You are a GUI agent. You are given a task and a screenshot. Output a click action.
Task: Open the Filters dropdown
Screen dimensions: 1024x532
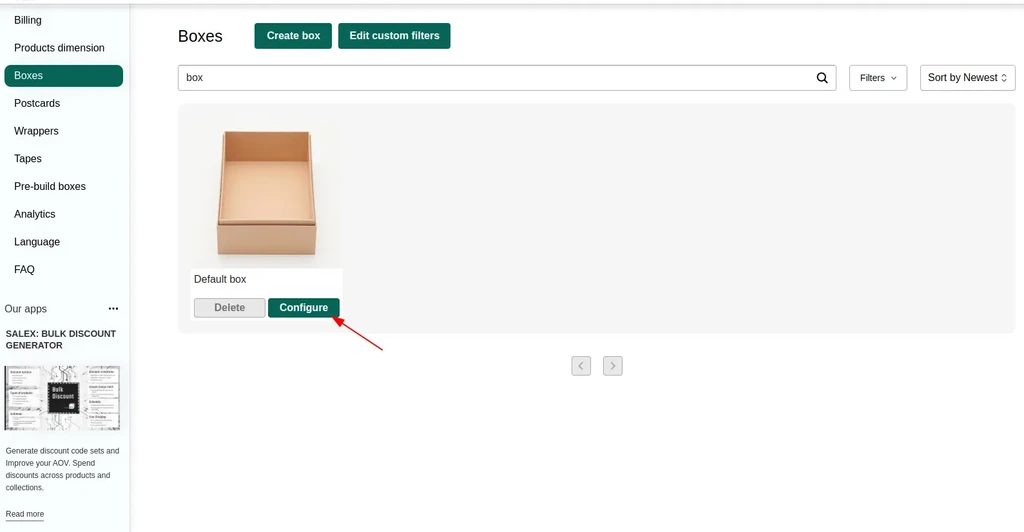[878, 78]
